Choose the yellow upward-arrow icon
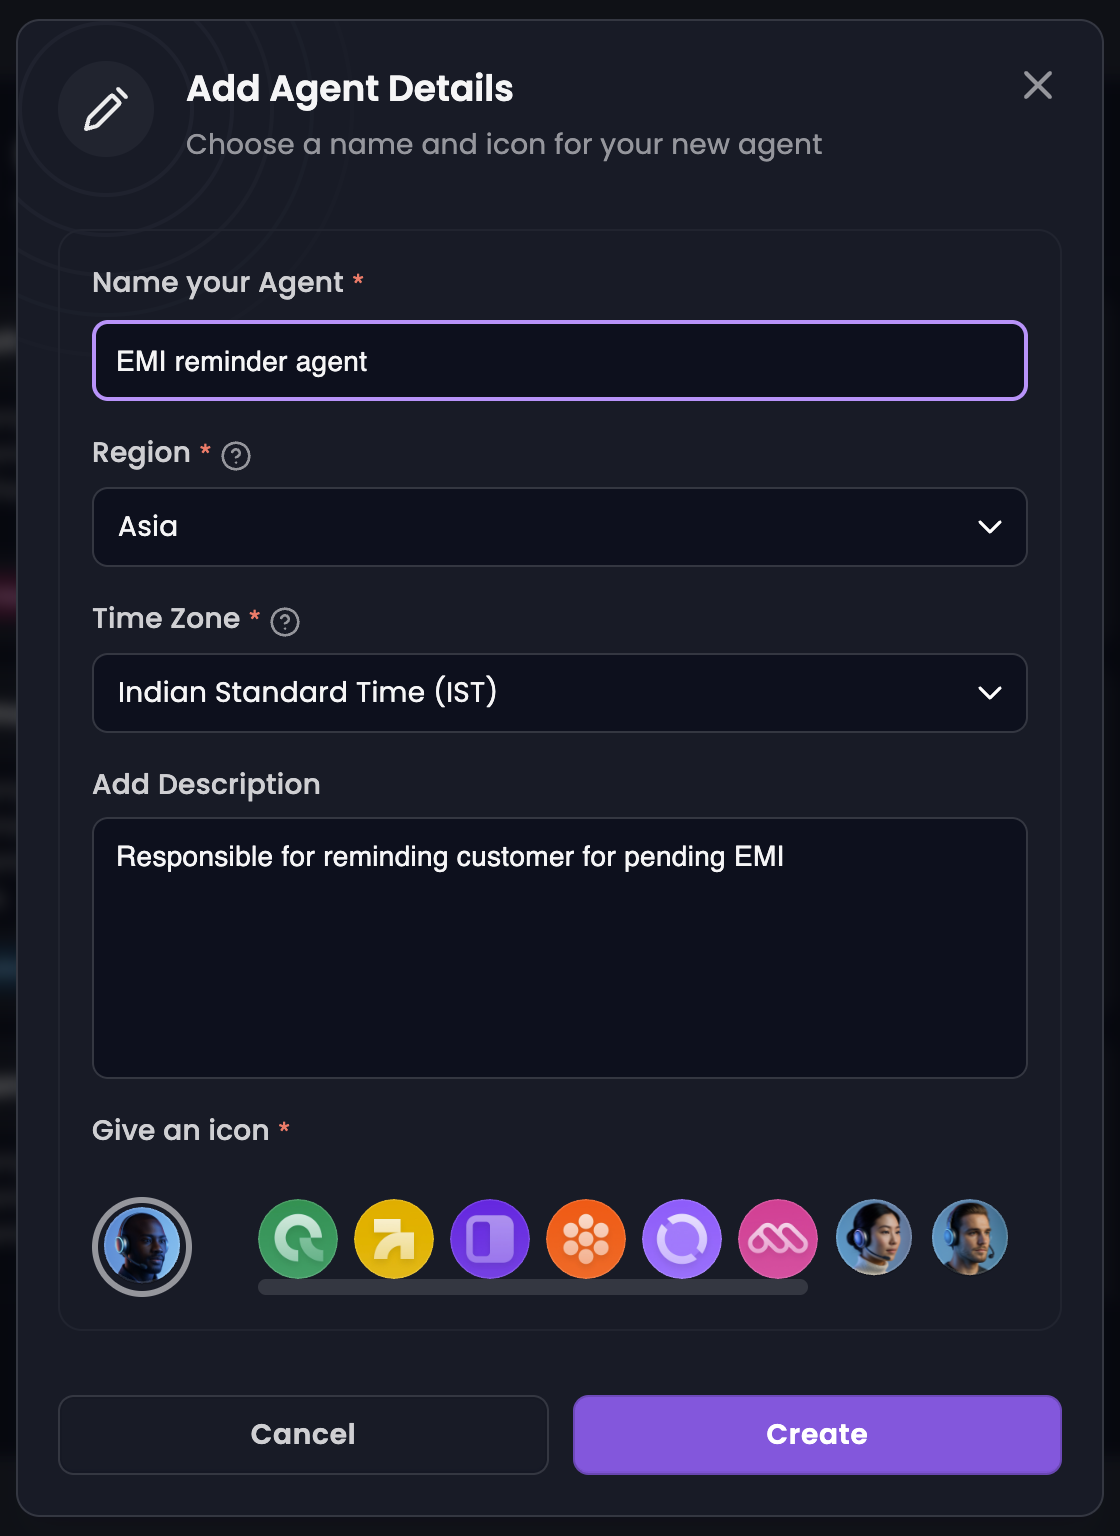This screenshot has width=1120, height=1536. [x=393, y=1239]
